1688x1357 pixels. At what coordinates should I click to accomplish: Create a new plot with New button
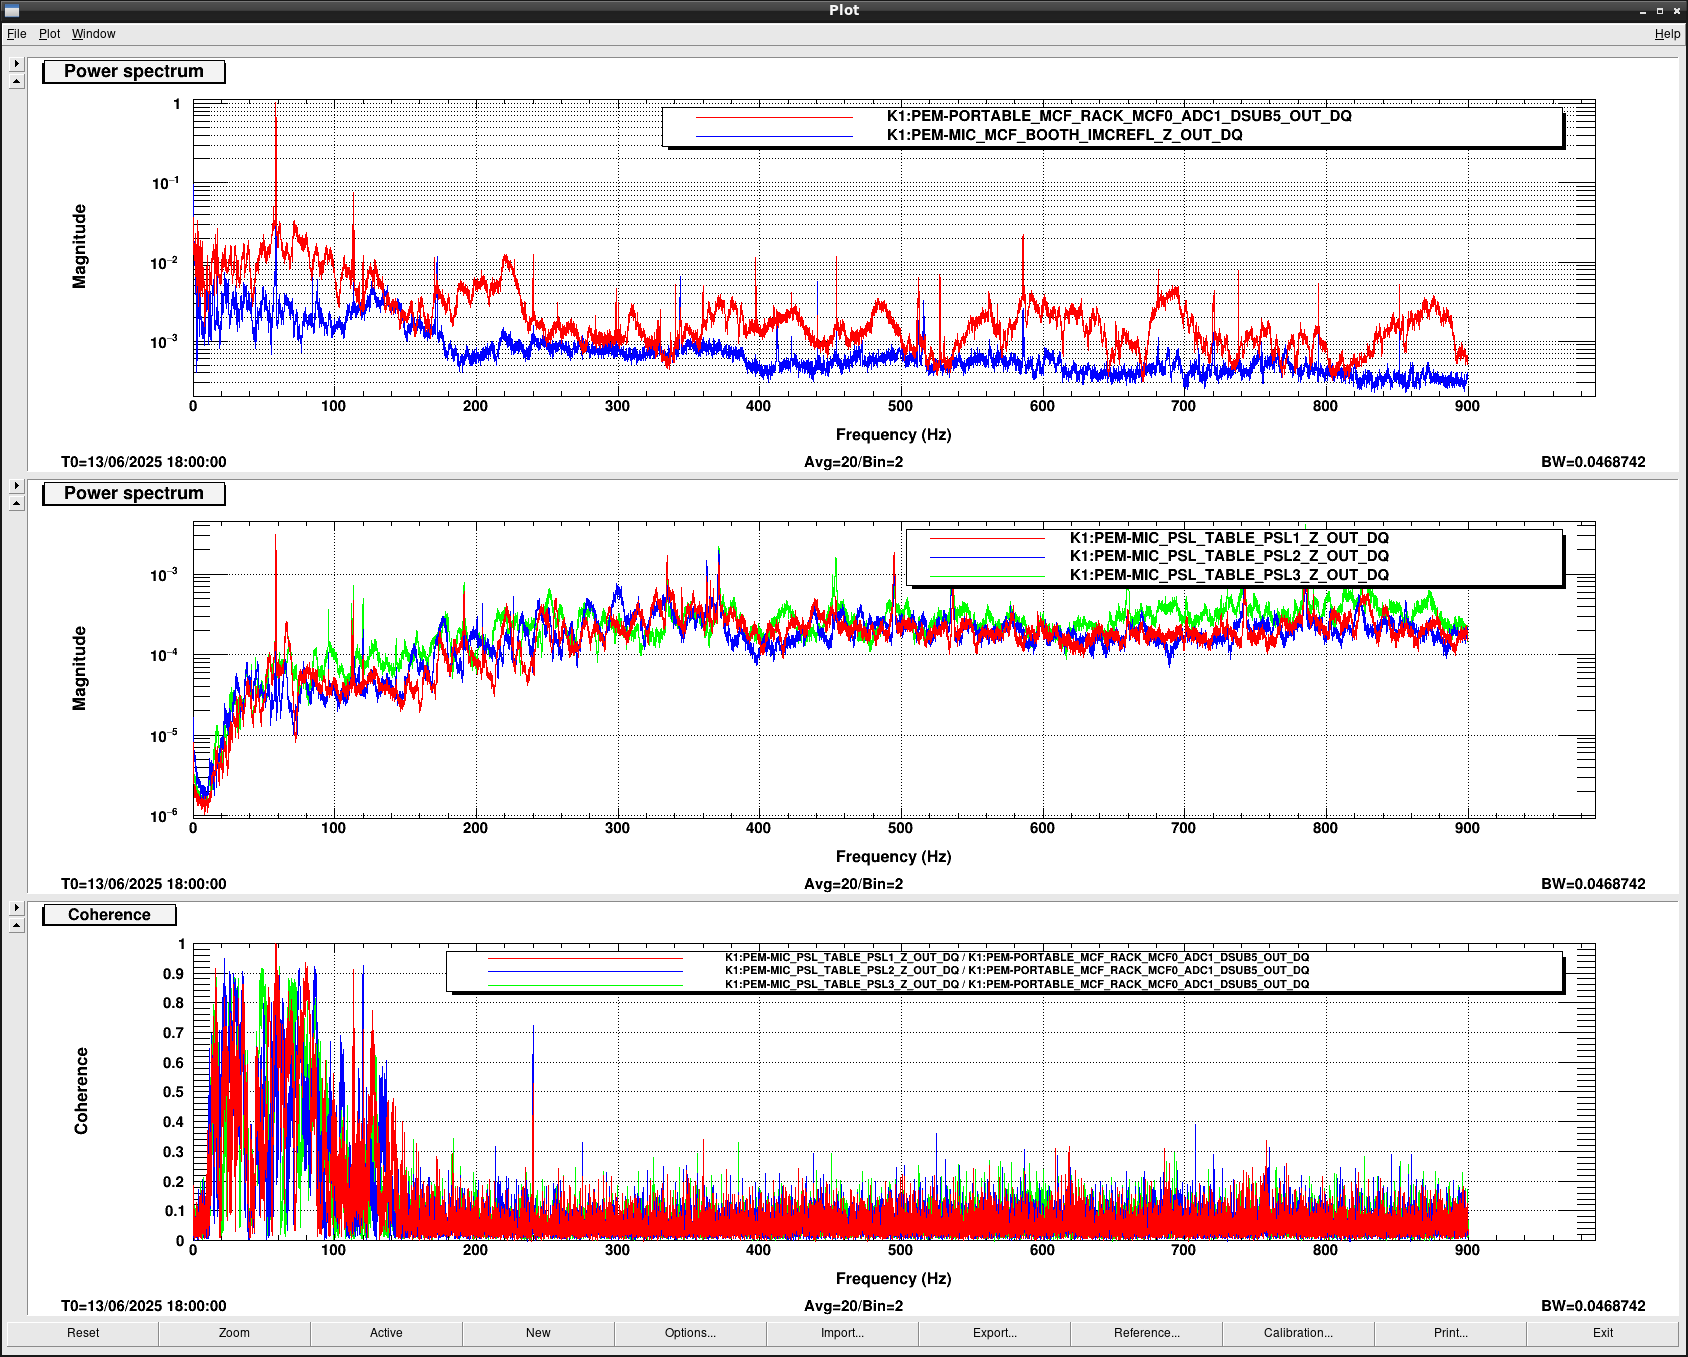point(539,1333)
